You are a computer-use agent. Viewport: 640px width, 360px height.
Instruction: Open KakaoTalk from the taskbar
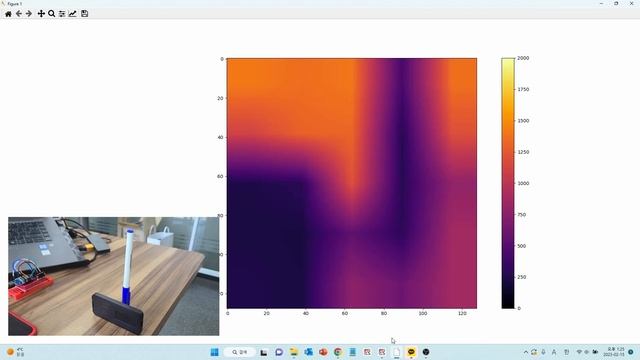tap(411, 352)
